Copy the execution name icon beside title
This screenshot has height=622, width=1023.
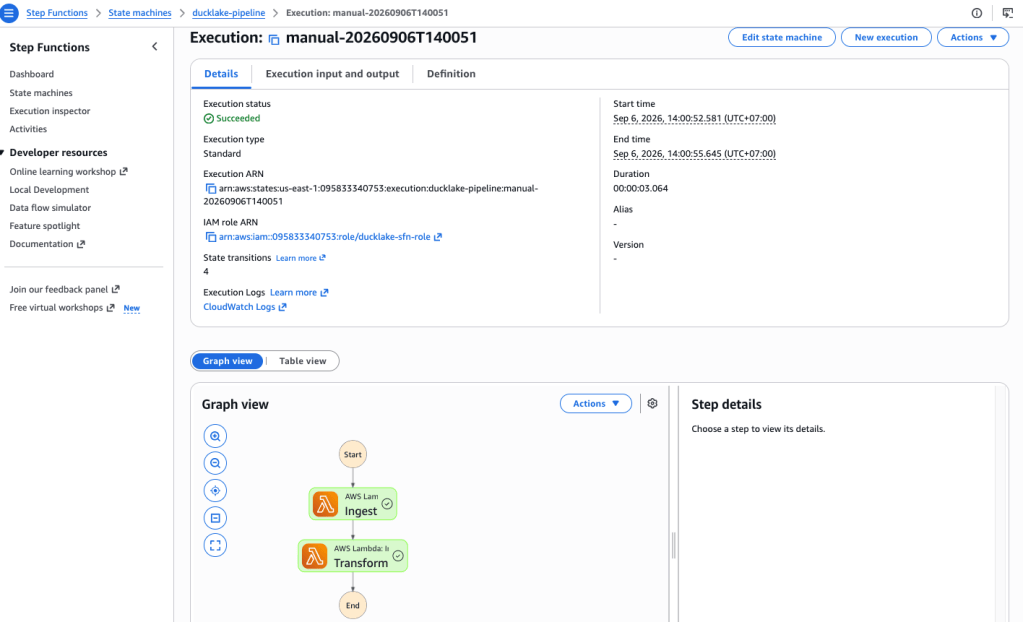click(274, 40)
